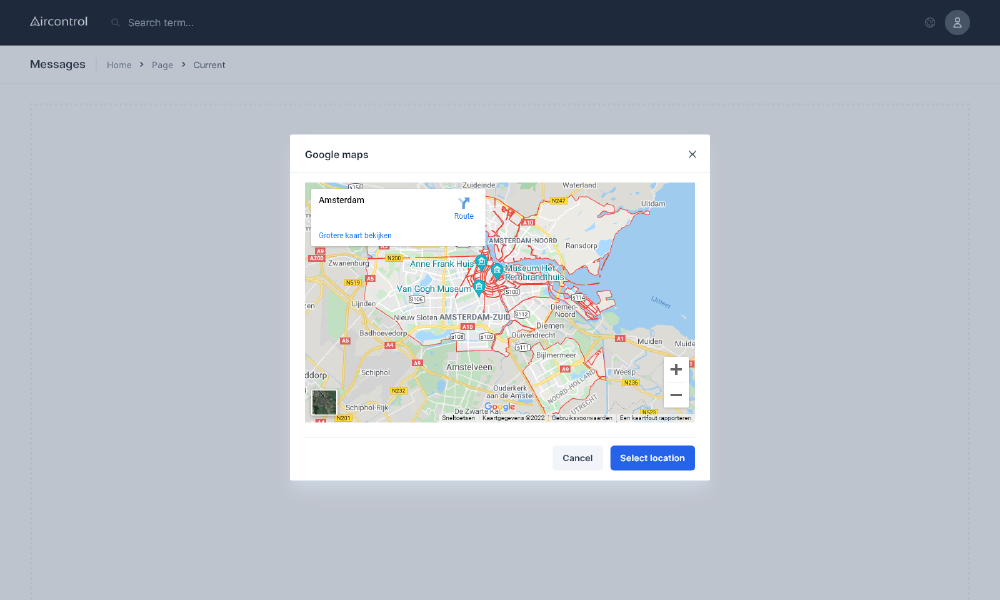
Task: Open the user avatar icon in navbar
Action: pos(957,22)
